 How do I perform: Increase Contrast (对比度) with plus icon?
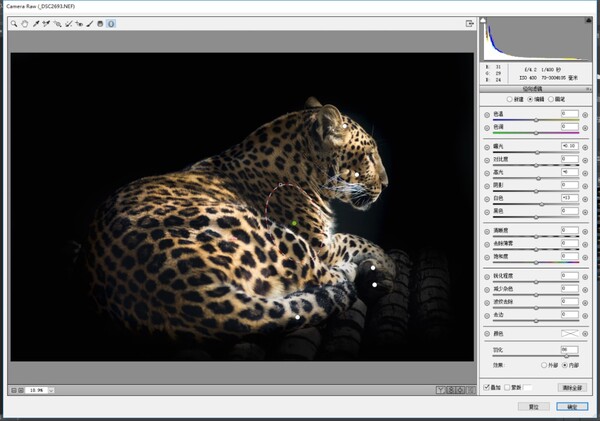(585, 160)
